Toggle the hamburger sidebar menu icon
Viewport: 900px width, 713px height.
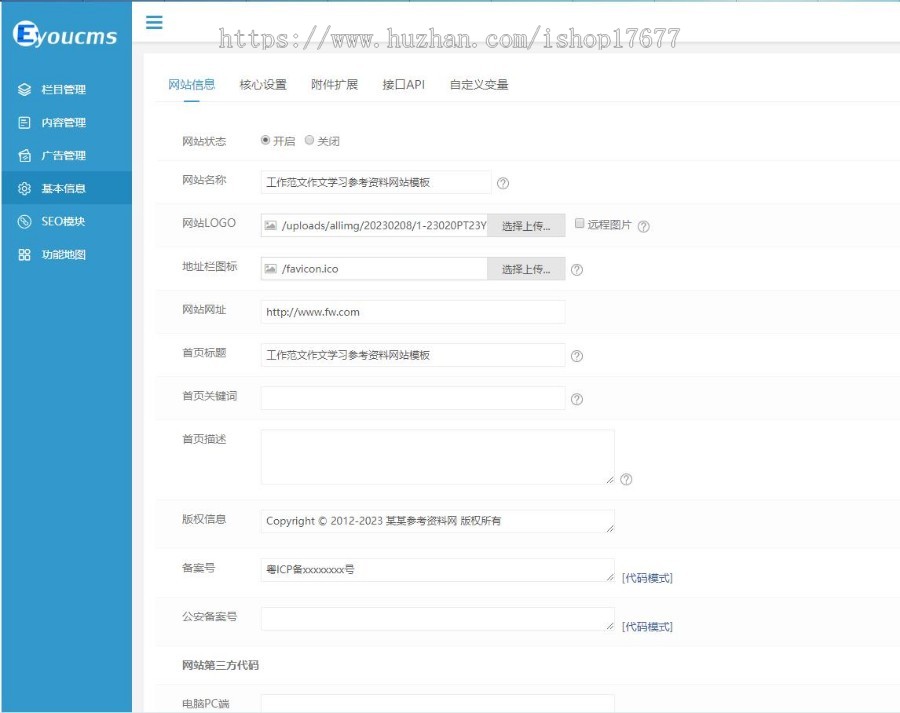[x=154, y=22]
